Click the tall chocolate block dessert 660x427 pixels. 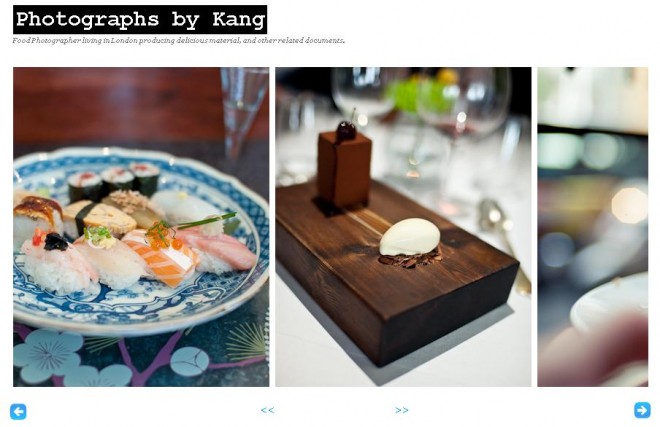344,168
